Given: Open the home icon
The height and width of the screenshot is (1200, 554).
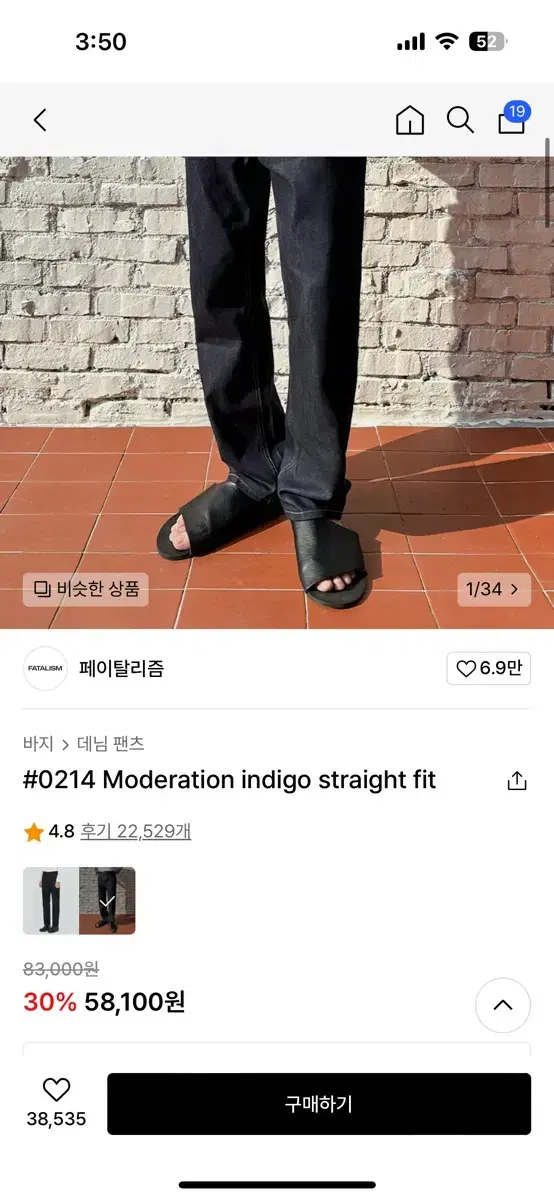Looking at the screenshot, I should pos(410,121).
